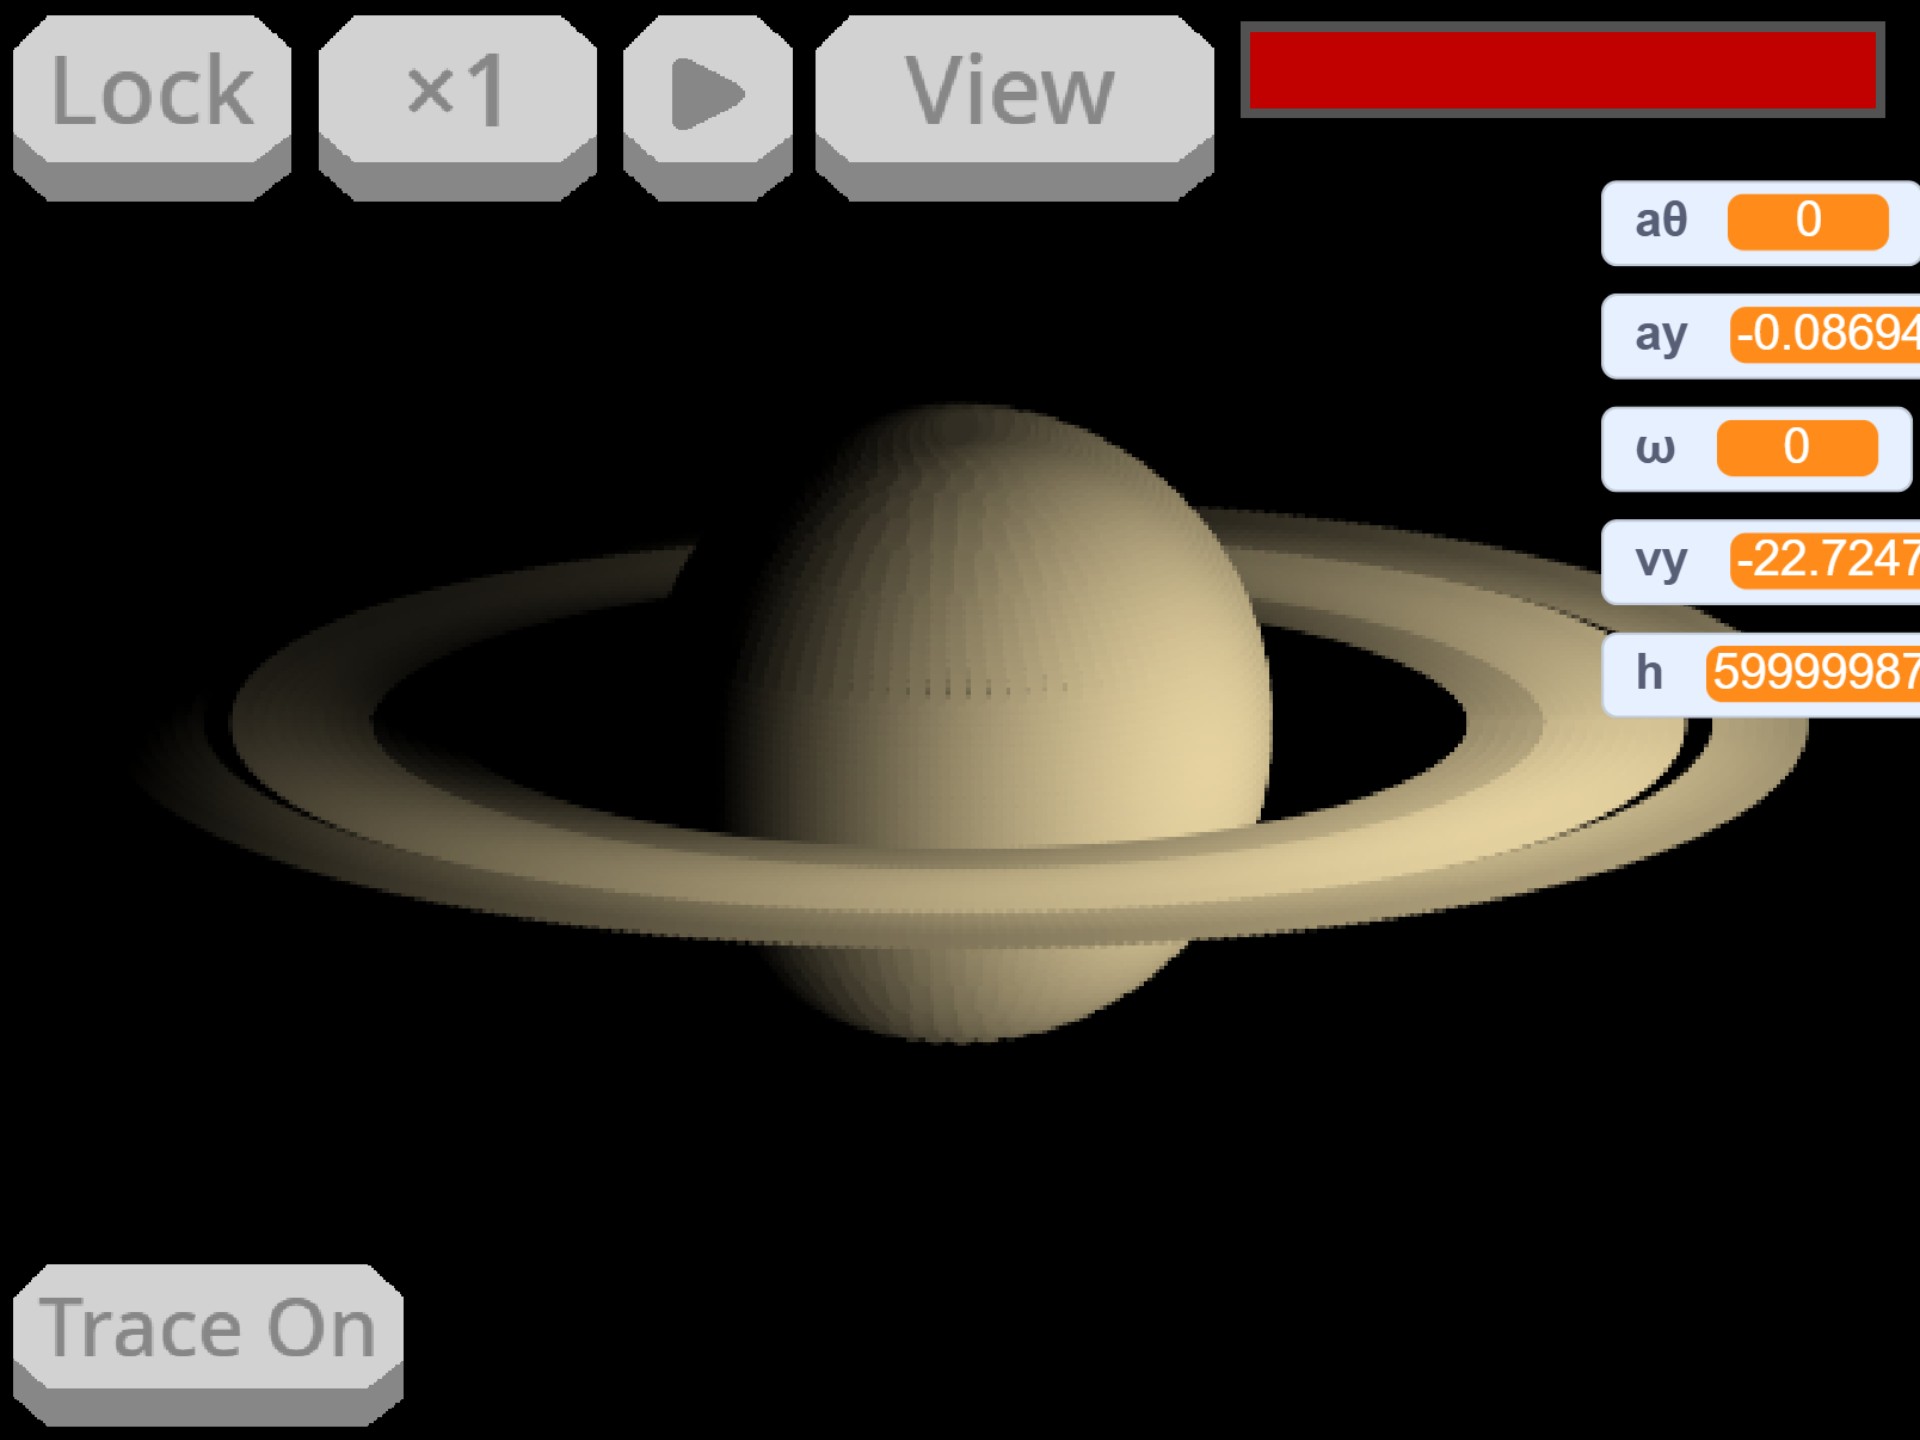The image size is (1920, 1440).
Task: Change the ×1 time speed button
Action: pos(457,92)
